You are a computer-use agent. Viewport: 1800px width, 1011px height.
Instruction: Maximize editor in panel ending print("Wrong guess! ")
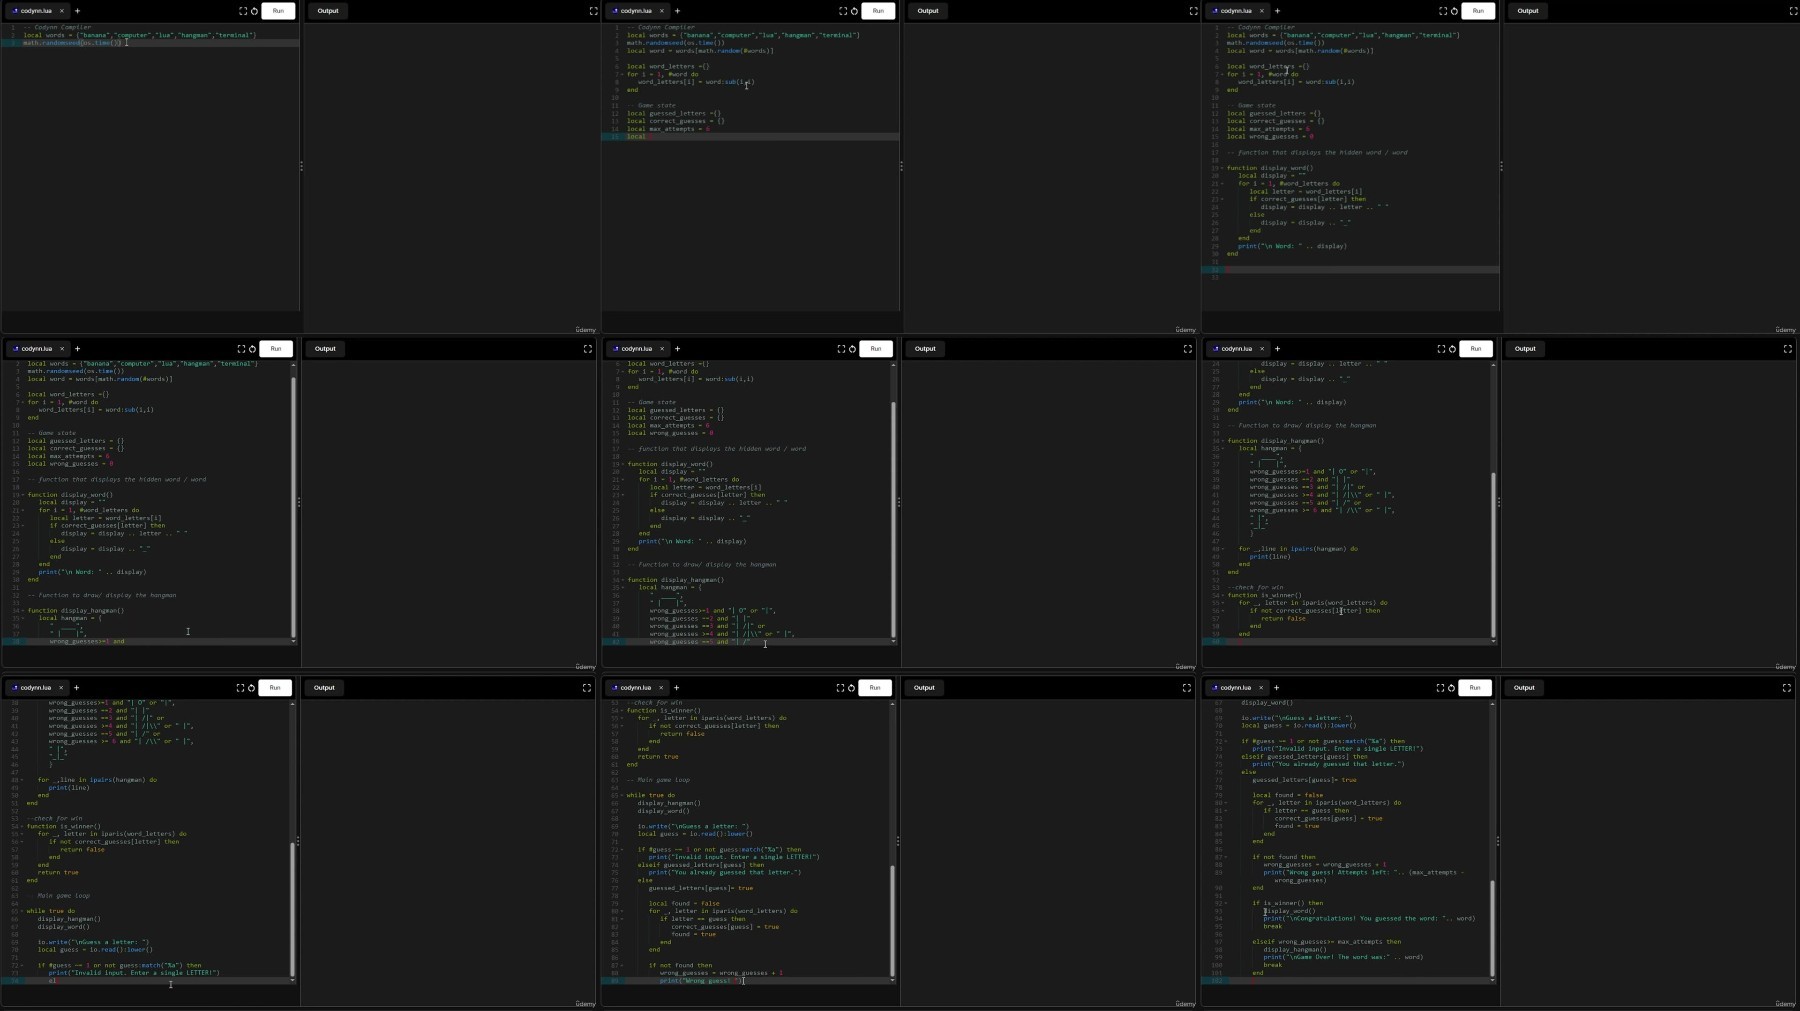[x=840, y=688]
